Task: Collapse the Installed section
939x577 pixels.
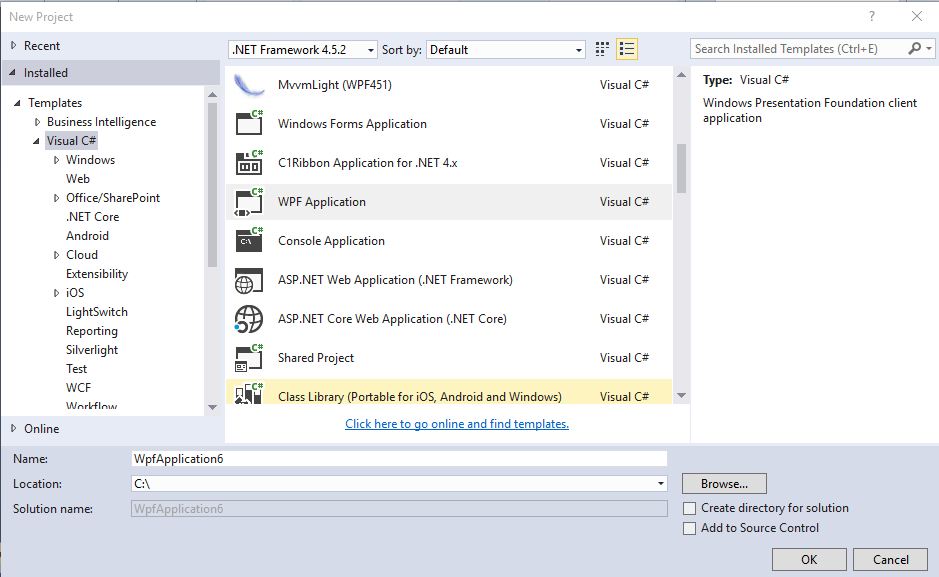Action: click(x=13, y=72)
